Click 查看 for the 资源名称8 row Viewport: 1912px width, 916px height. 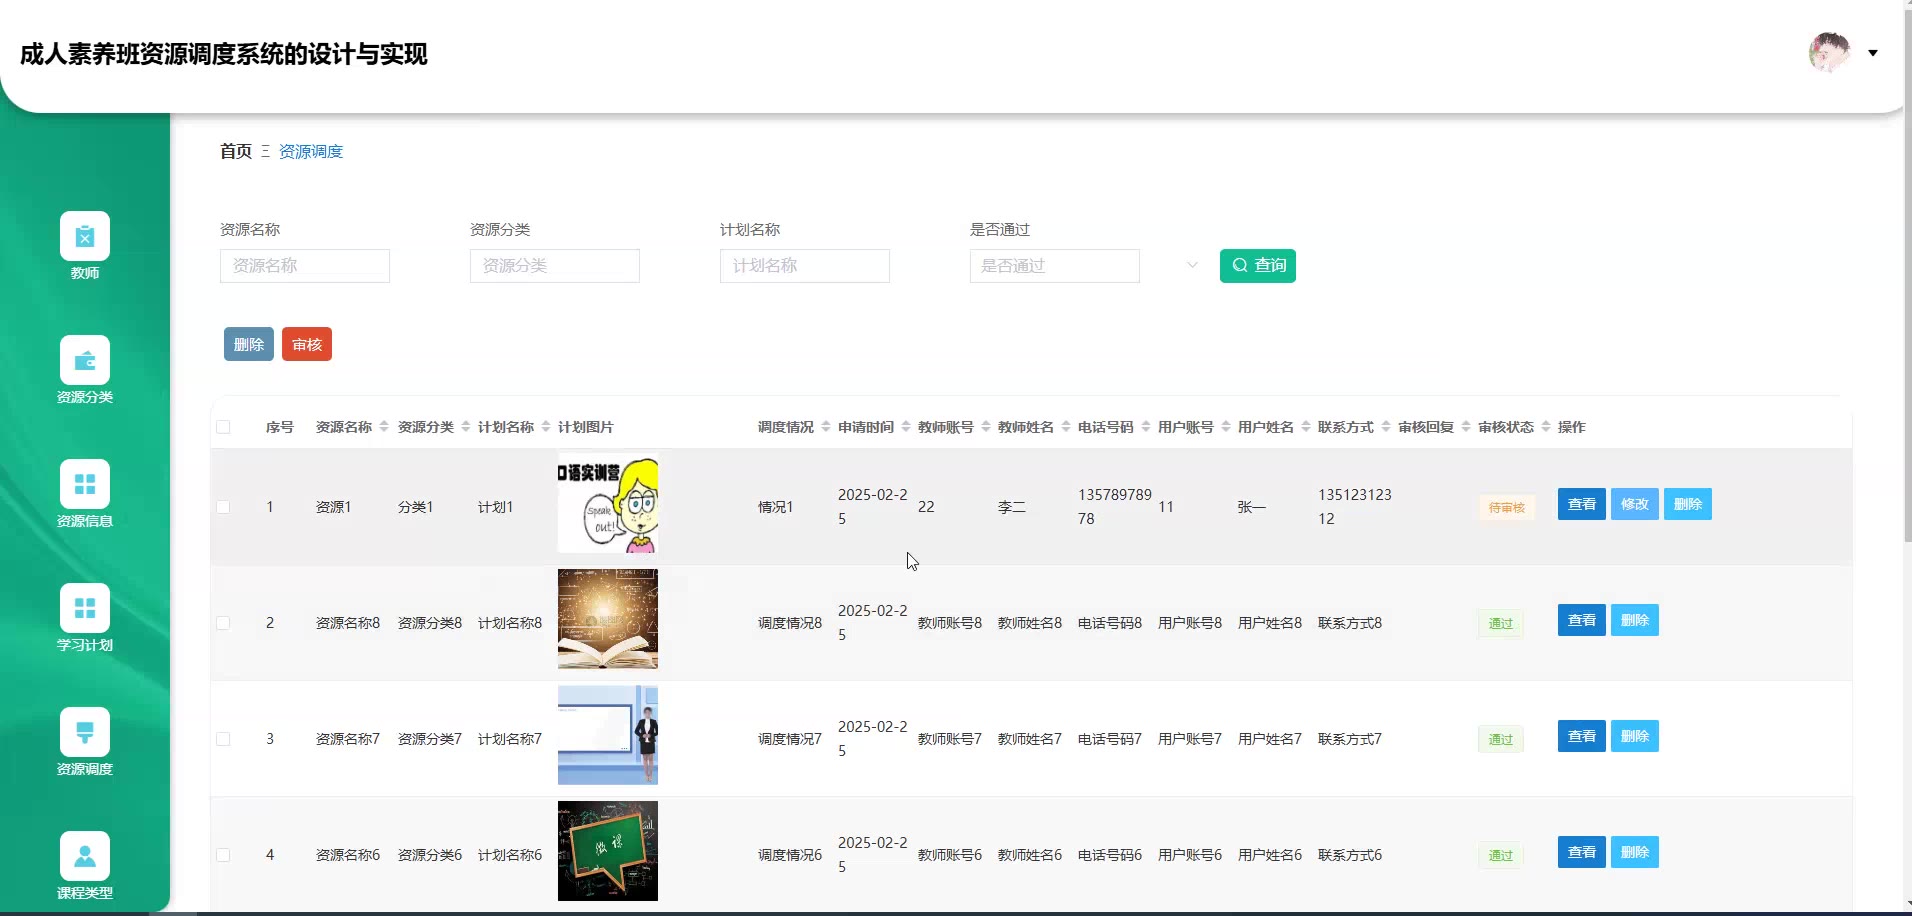[x=1582, y=620]
